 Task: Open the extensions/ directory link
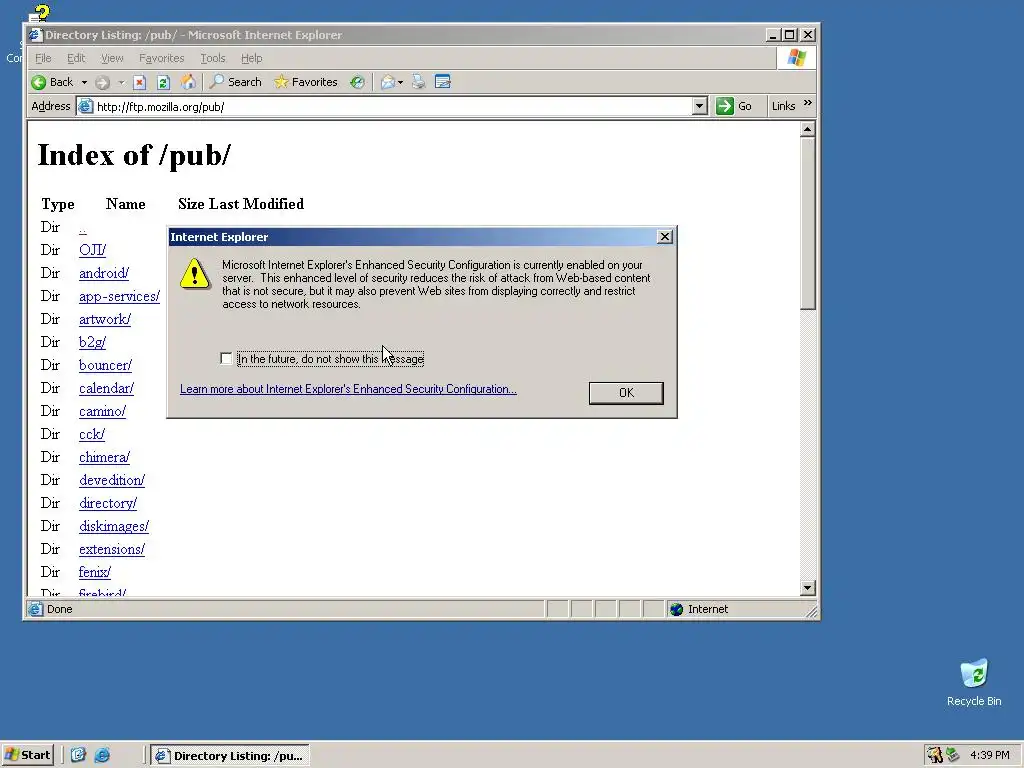coord(112,549)
